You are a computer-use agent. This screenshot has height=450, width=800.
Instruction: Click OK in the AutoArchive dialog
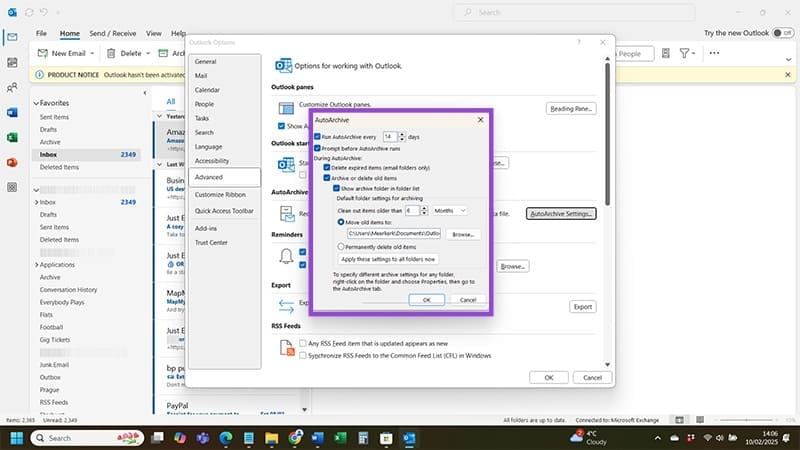tap(427, 300)
